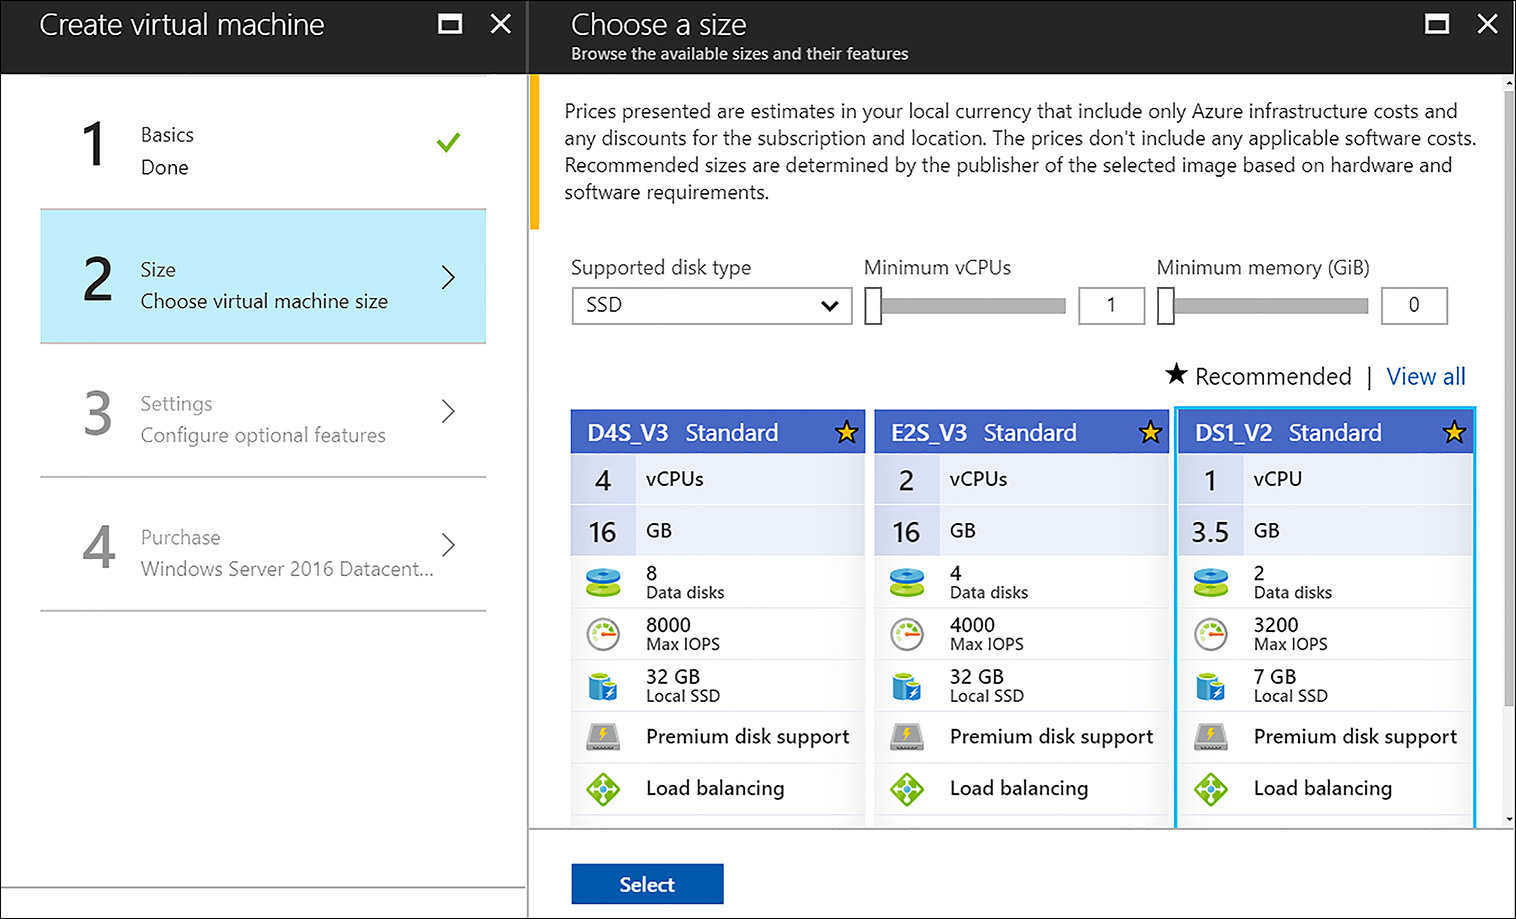Click the Select button
This screenshot has width=1516, height=919.
pos(647,884)
